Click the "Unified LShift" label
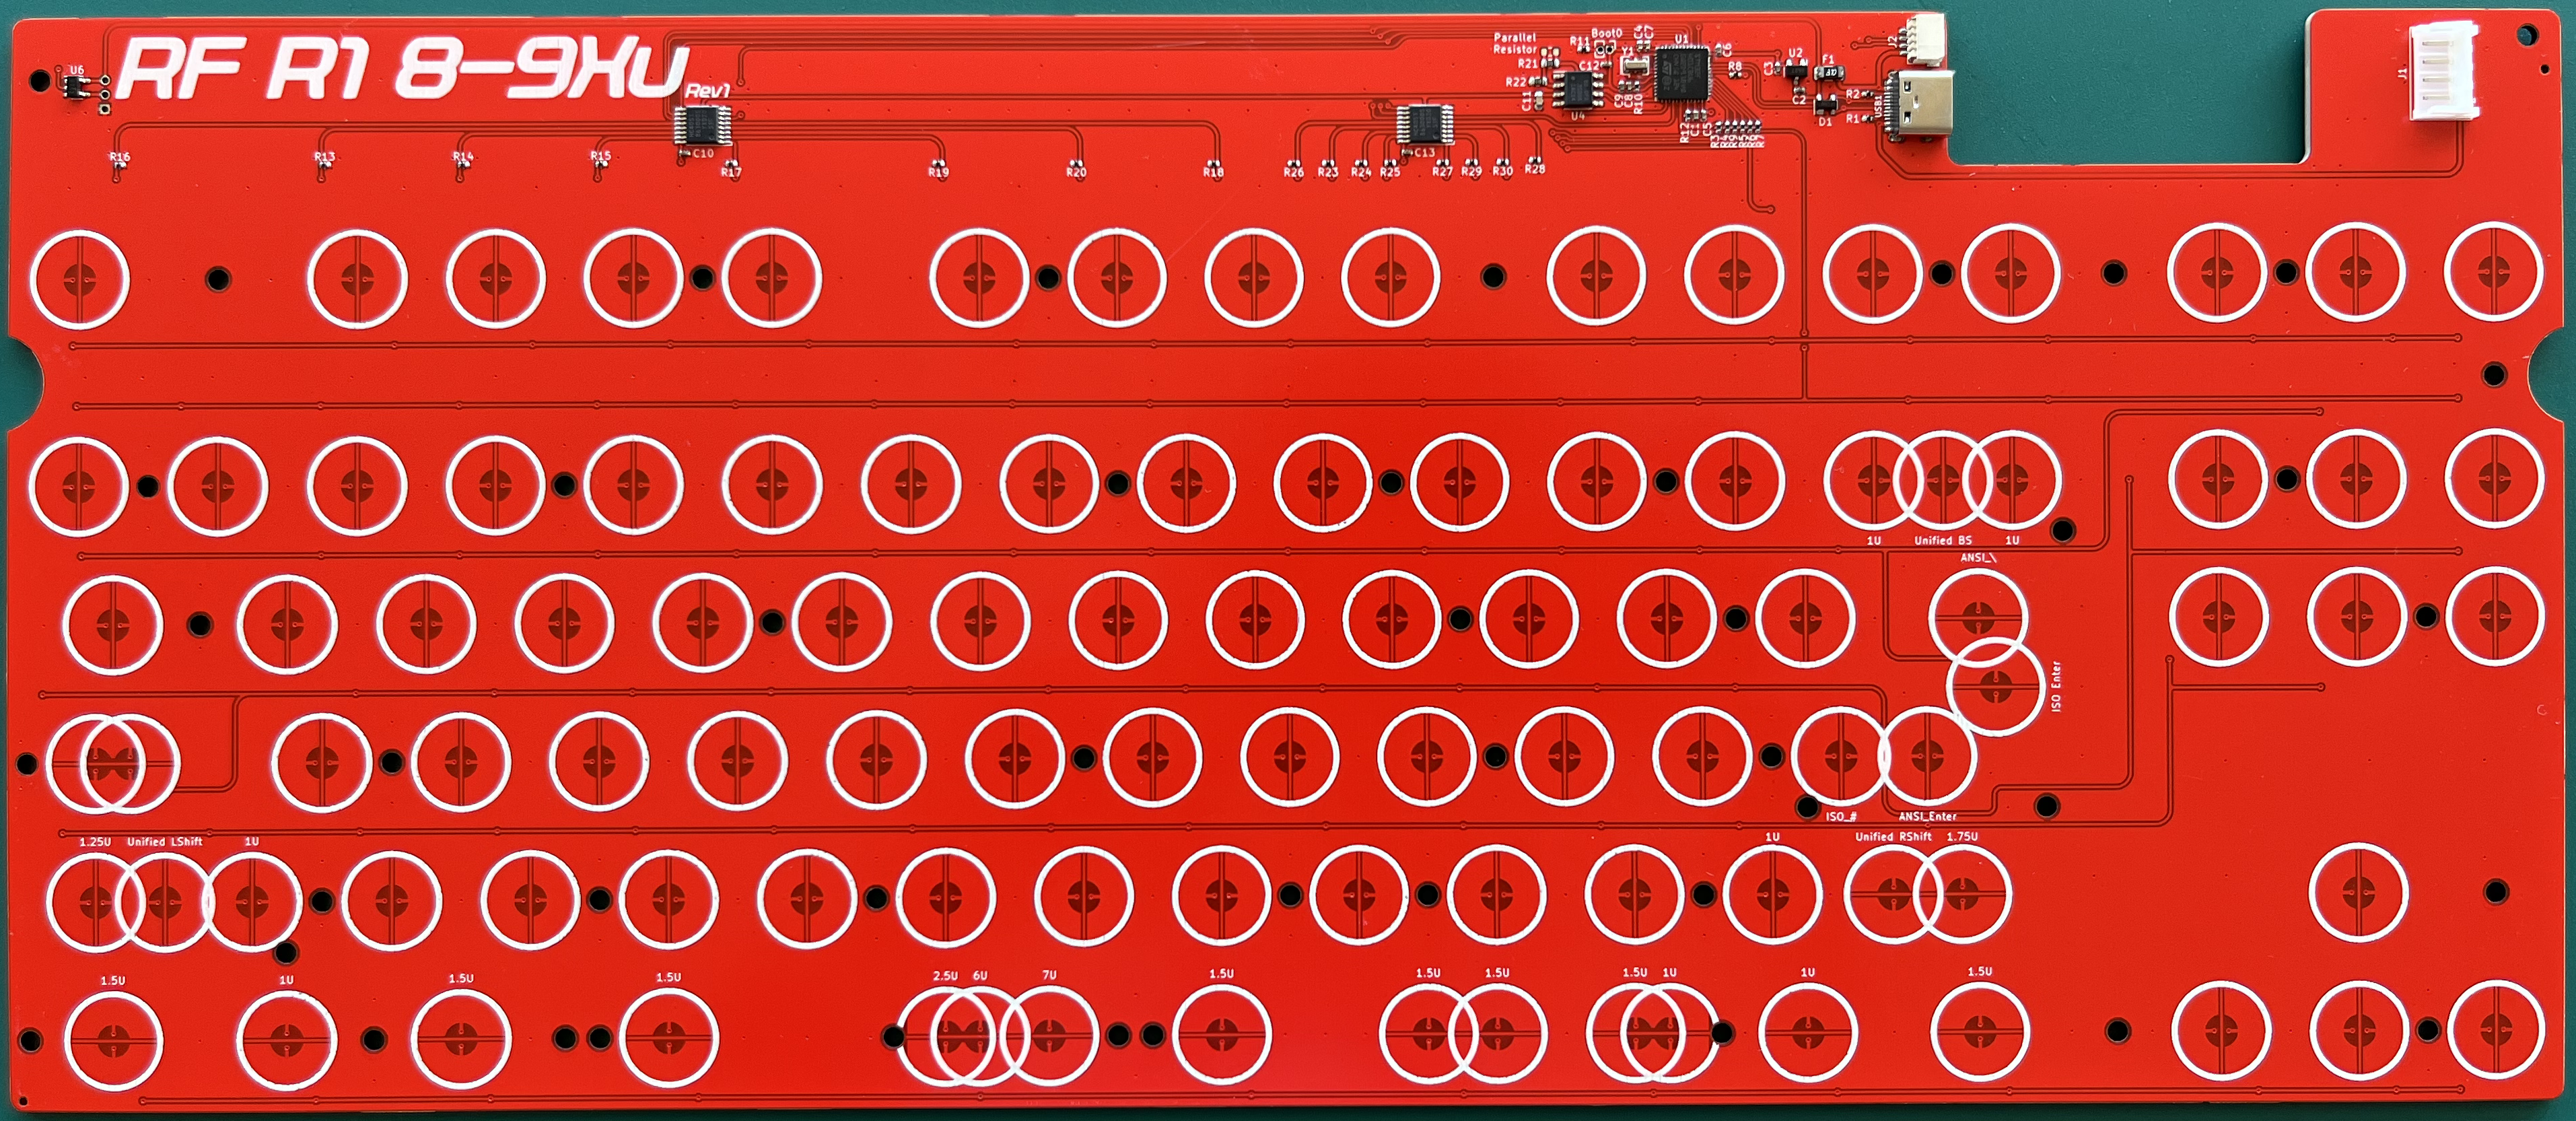Viewport: 2576px width, 1121px height. pos(164,842)
